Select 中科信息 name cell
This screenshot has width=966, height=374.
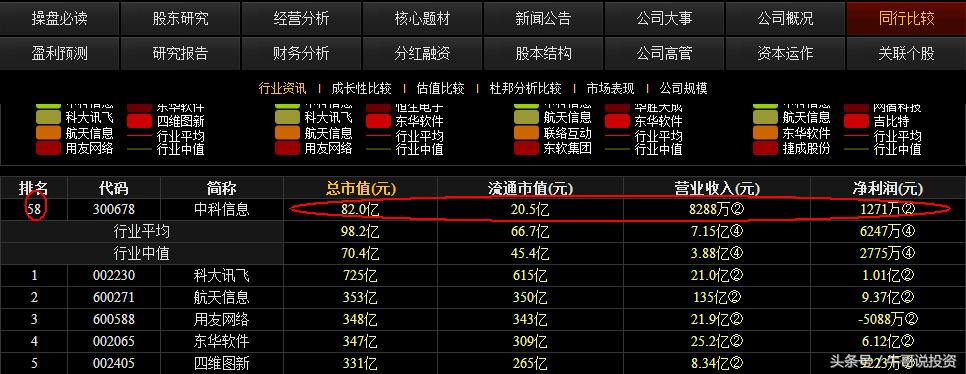point(222,209)
